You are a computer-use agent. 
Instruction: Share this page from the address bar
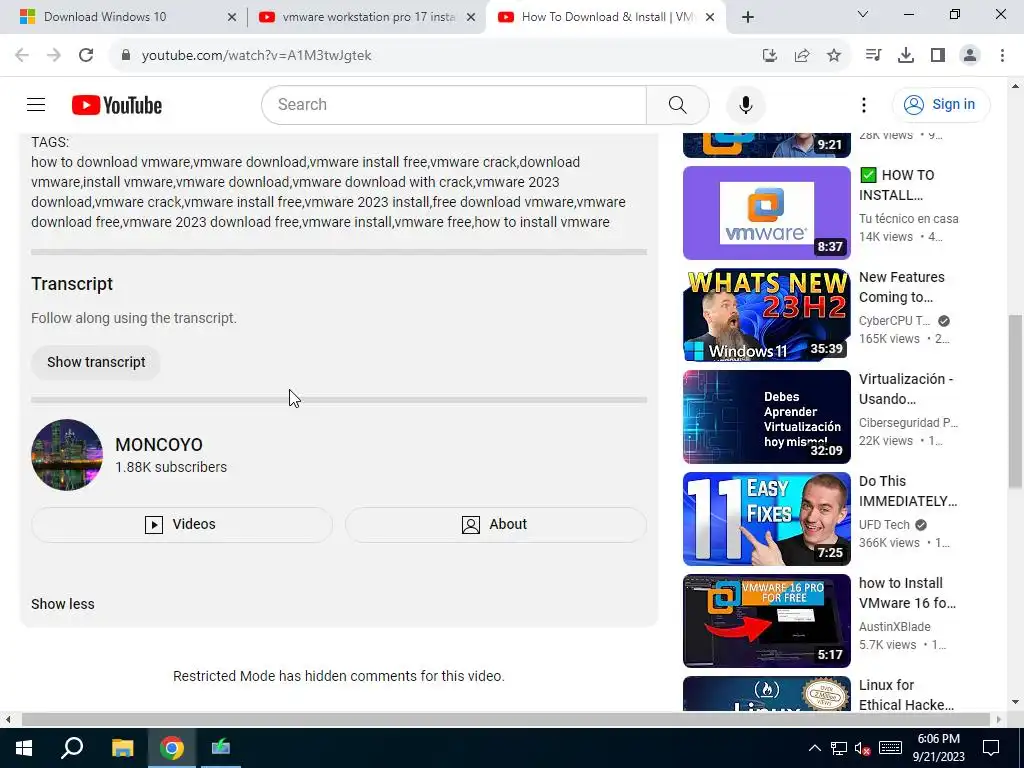click(x=802, y=56)
